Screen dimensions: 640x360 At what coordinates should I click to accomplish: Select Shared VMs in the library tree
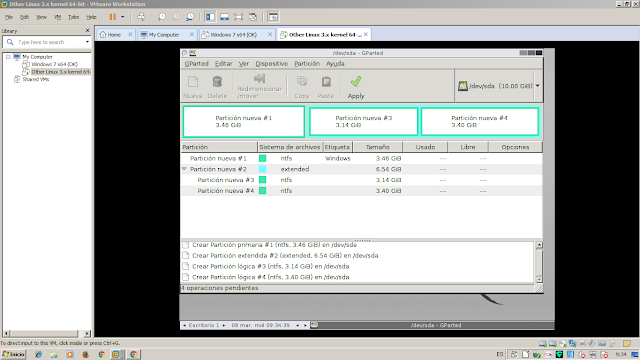pos(36,79)
